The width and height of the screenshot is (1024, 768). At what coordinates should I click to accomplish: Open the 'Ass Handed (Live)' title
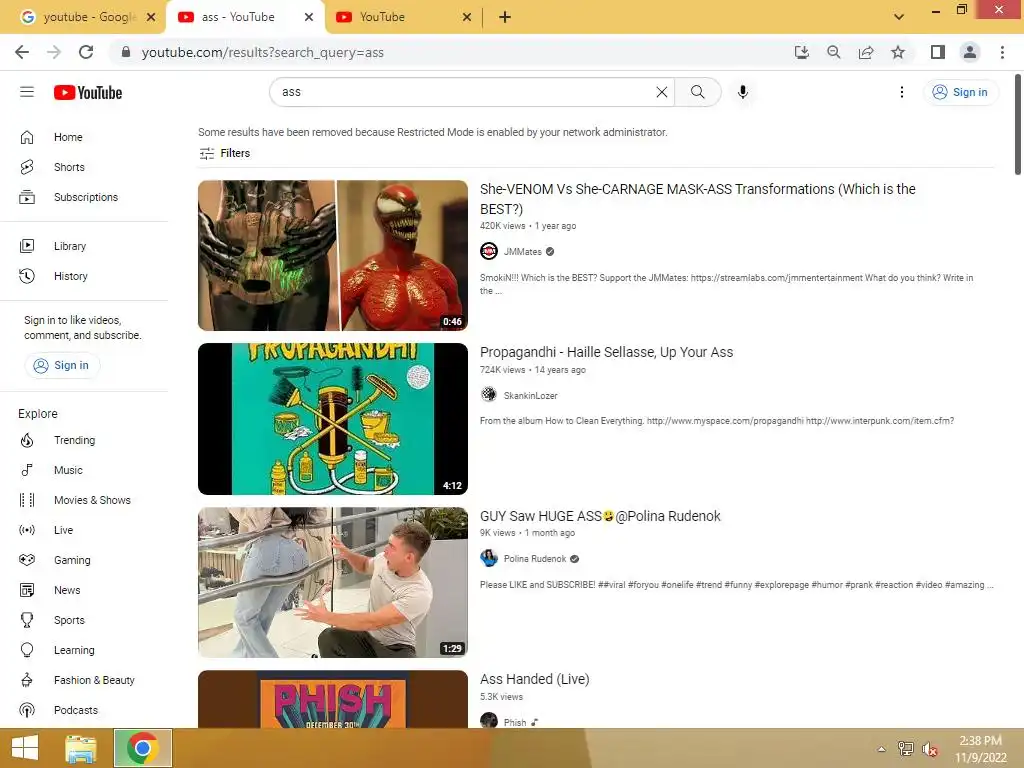[534, 679]
